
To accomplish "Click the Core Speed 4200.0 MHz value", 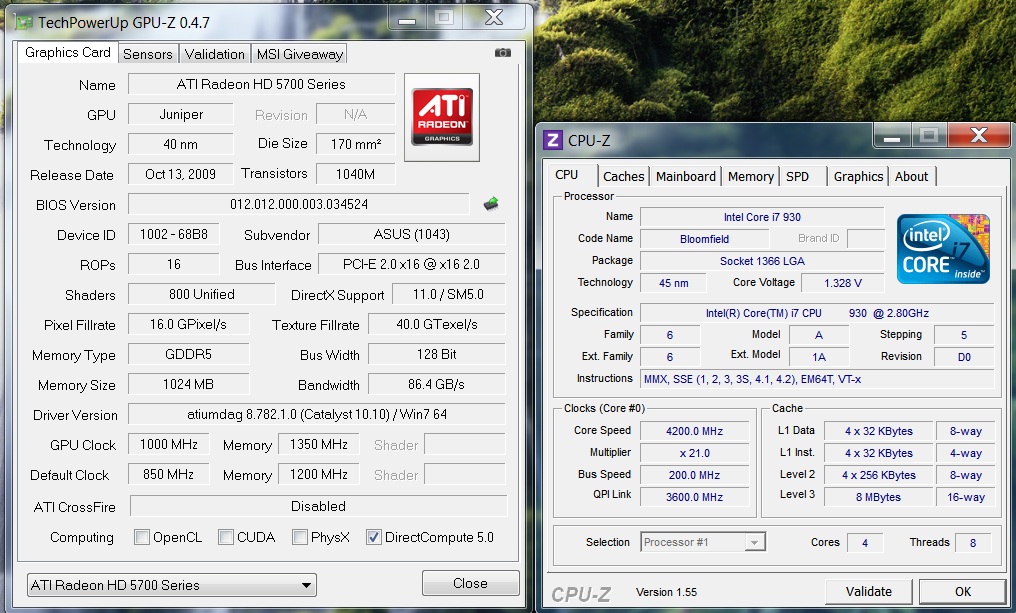I will (694, 431).
